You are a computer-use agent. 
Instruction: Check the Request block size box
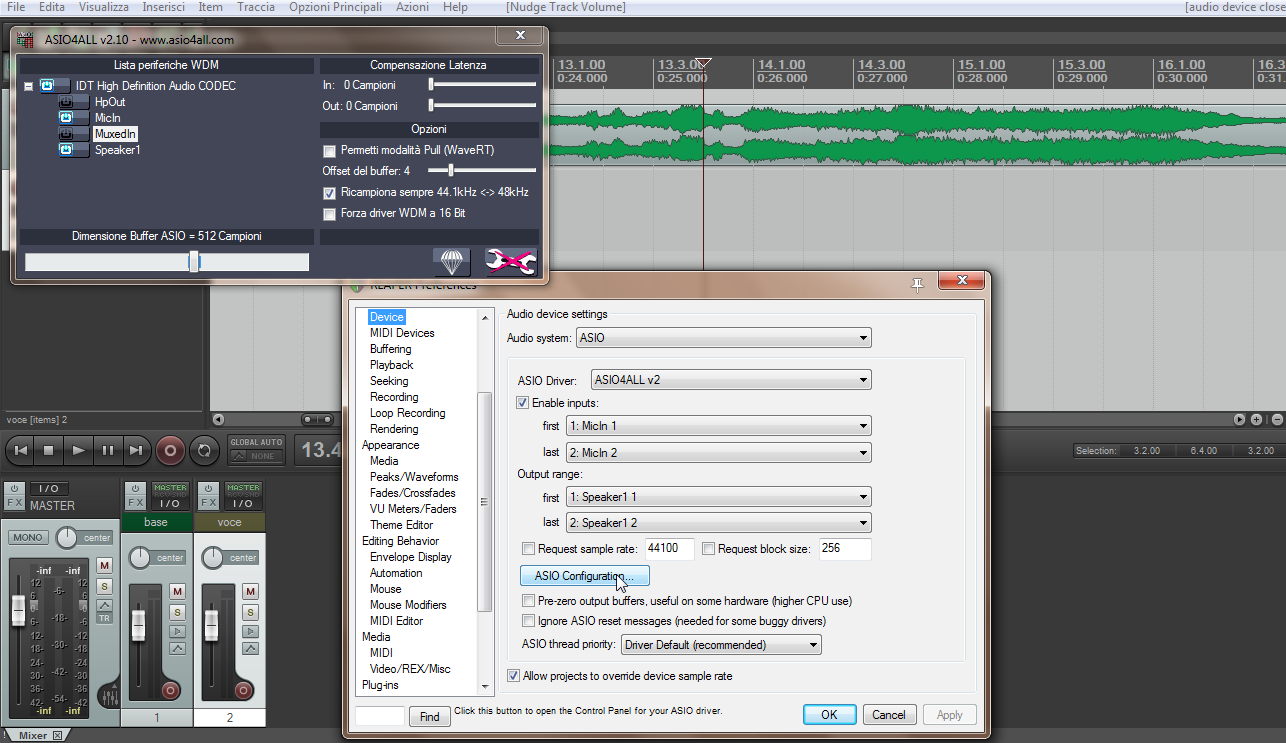click(x=709, y=549)
